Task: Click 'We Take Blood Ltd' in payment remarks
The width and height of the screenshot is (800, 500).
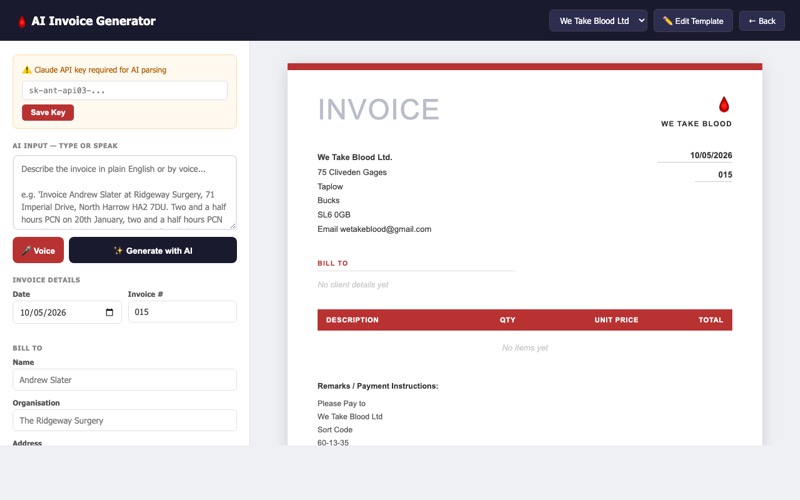Action: tap(349, 416)
